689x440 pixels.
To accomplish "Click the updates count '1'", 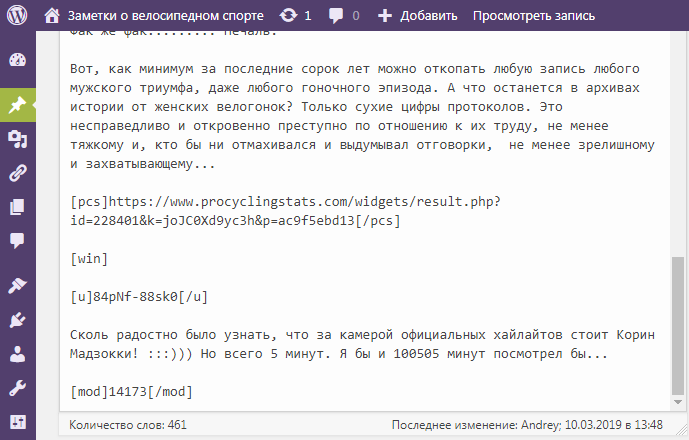I will pyautogui.click(x=308, y=16).
